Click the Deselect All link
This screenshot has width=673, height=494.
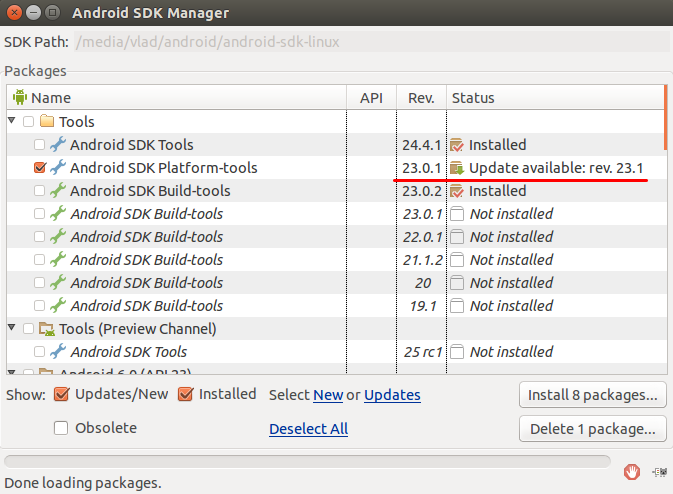coord(308,429)
